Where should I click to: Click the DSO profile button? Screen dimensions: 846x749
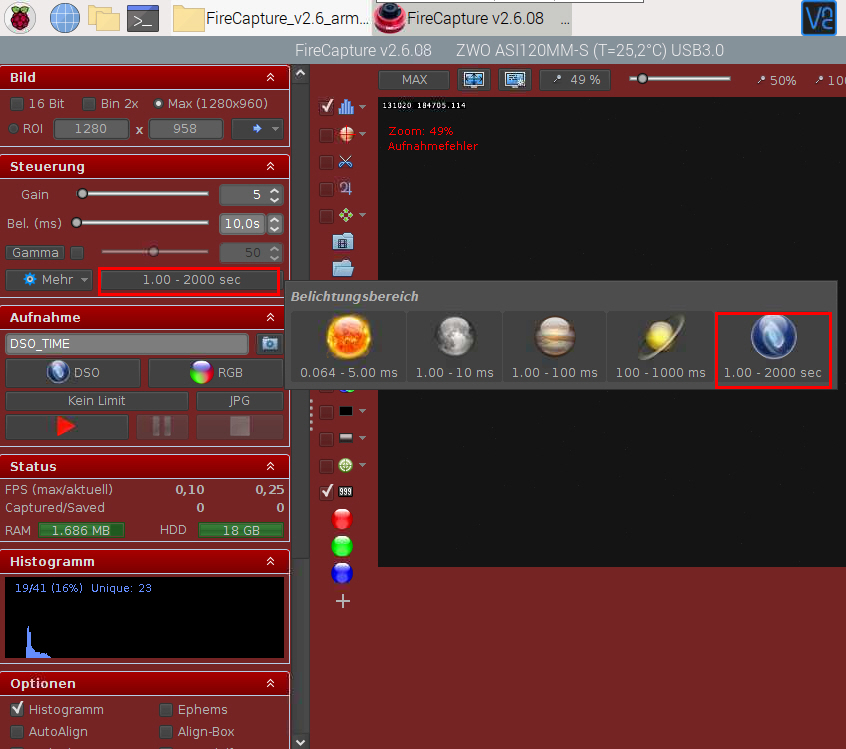point(73,372)
